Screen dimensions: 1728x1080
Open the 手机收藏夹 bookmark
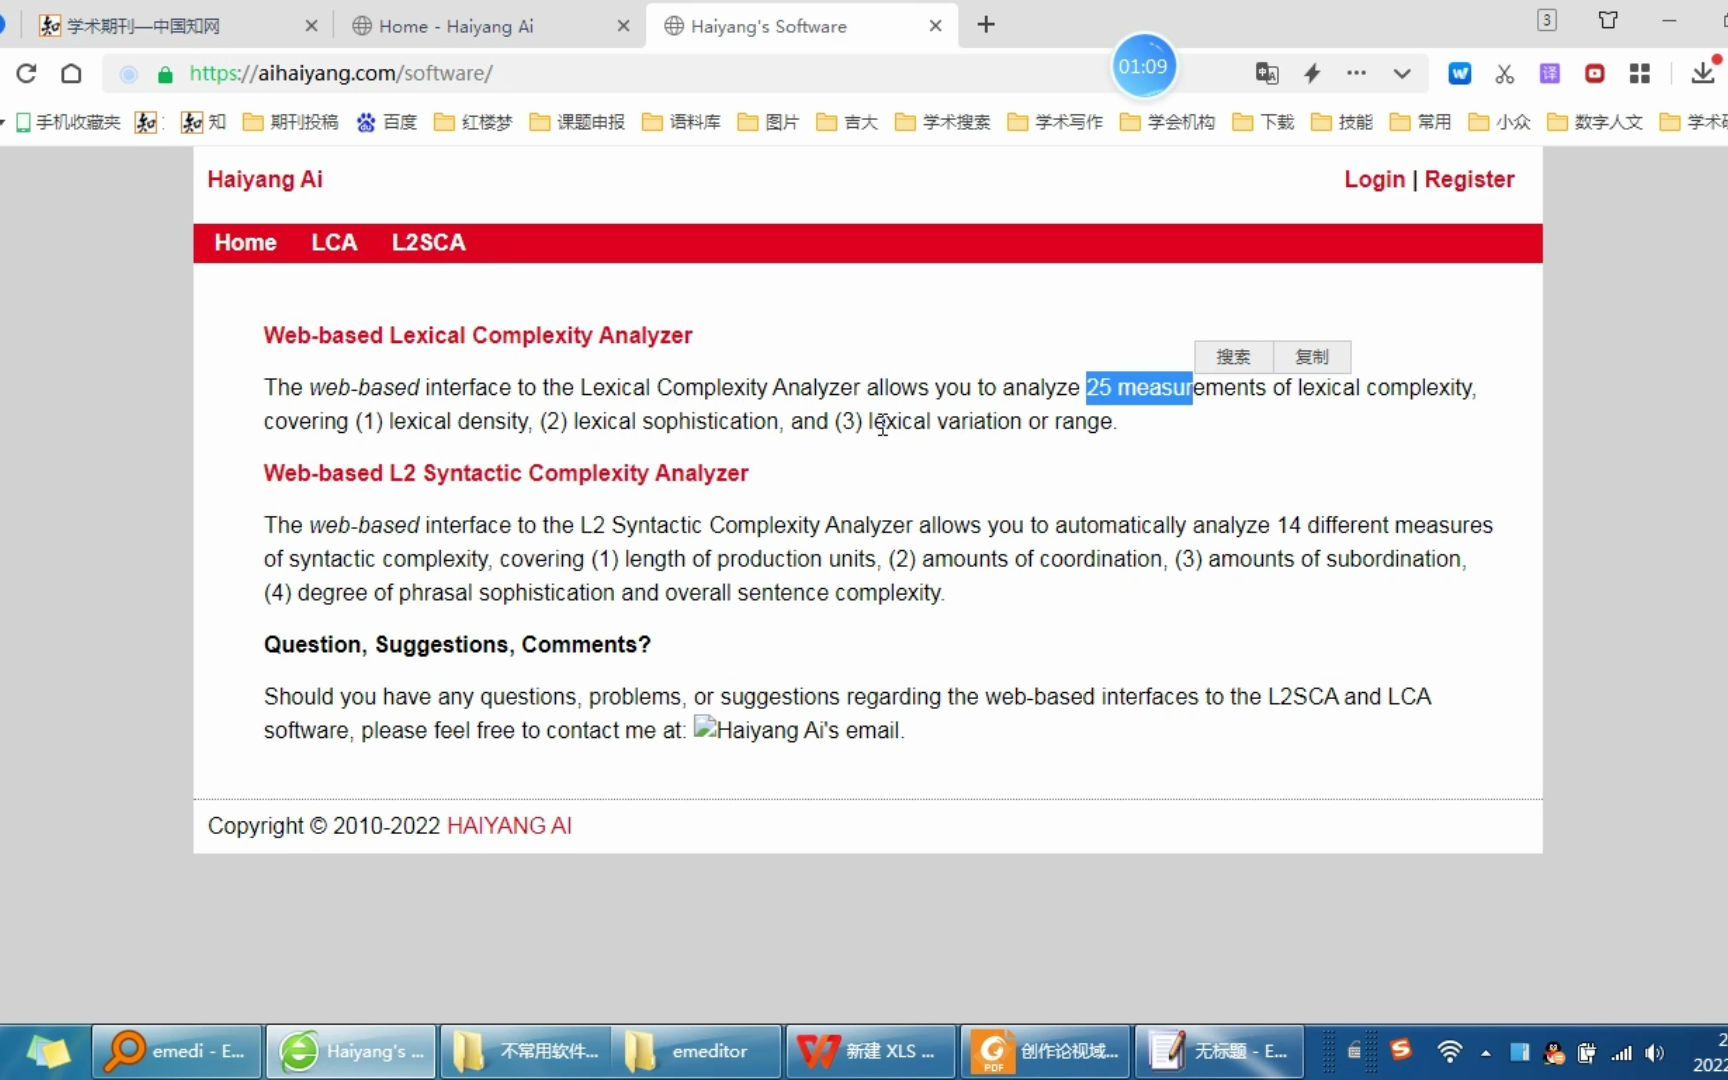tap(68, 122)
